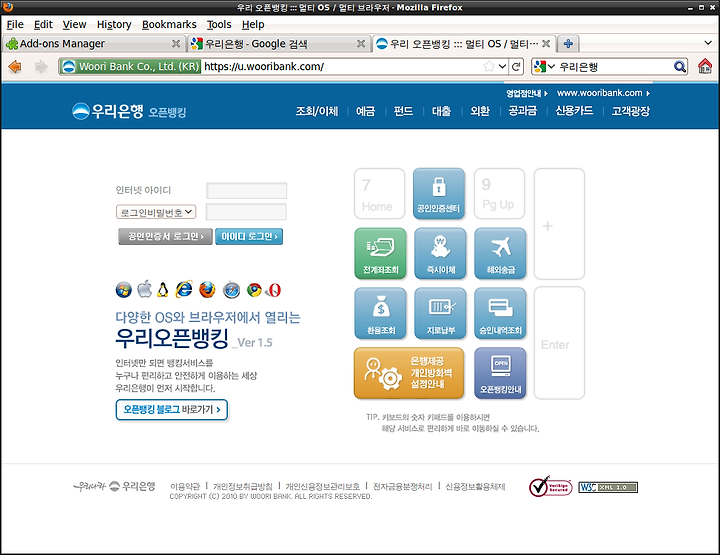The height and width of the screenshot is (555, 720).
Task: Click the 공인인증서 로그인 button
Action: point(165,236)
